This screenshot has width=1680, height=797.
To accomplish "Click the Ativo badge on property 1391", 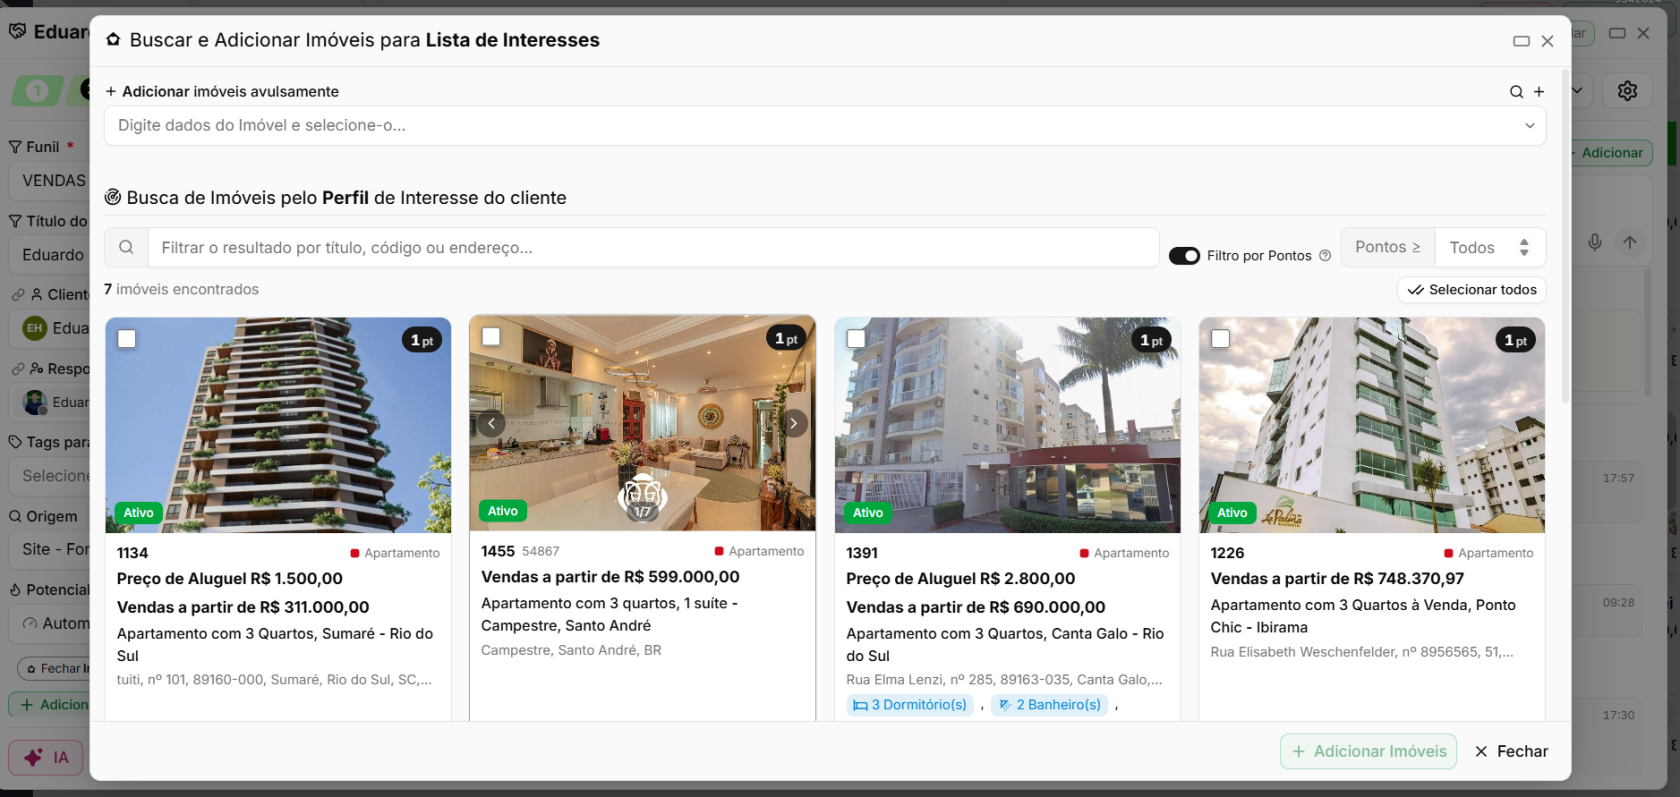I will 868,513.
